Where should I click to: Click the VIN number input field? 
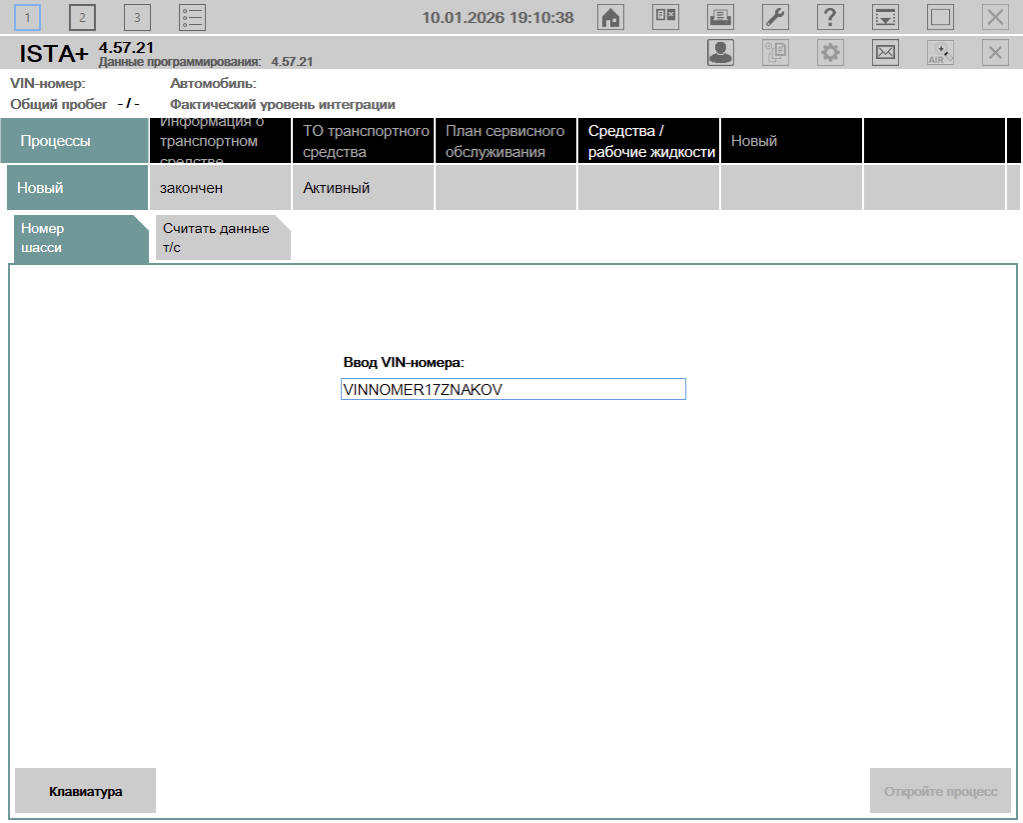513,390
